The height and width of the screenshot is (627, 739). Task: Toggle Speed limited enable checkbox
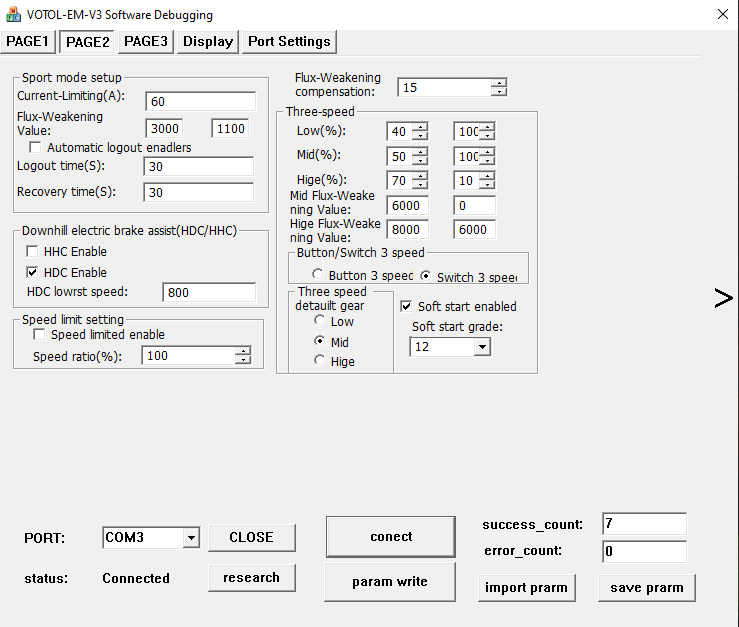(40, 335)
